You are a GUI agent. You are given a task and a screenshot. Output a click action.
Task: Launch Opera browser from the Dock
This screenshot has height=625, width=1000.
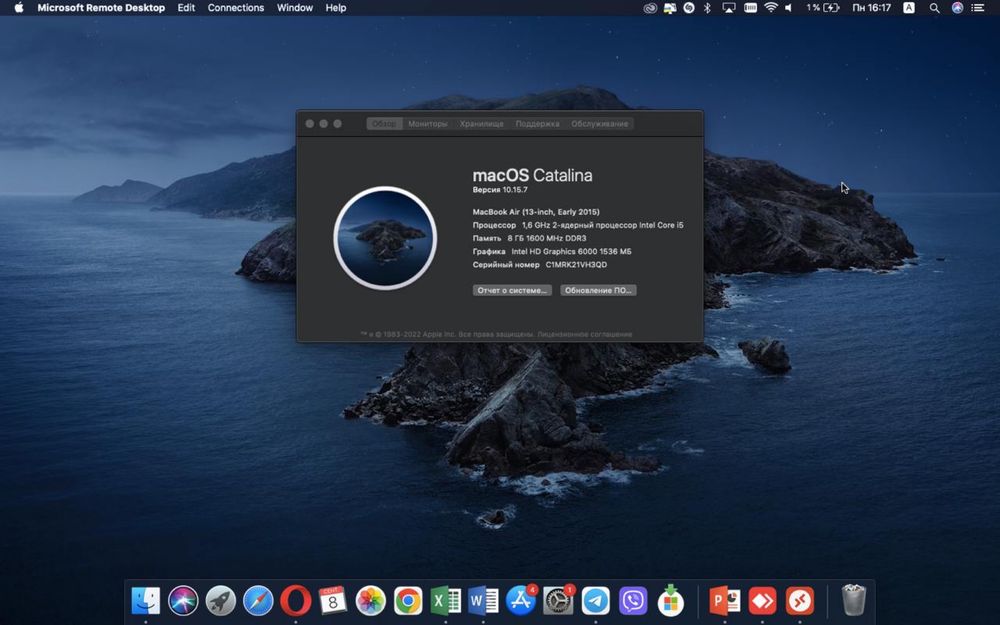(295, 600)
